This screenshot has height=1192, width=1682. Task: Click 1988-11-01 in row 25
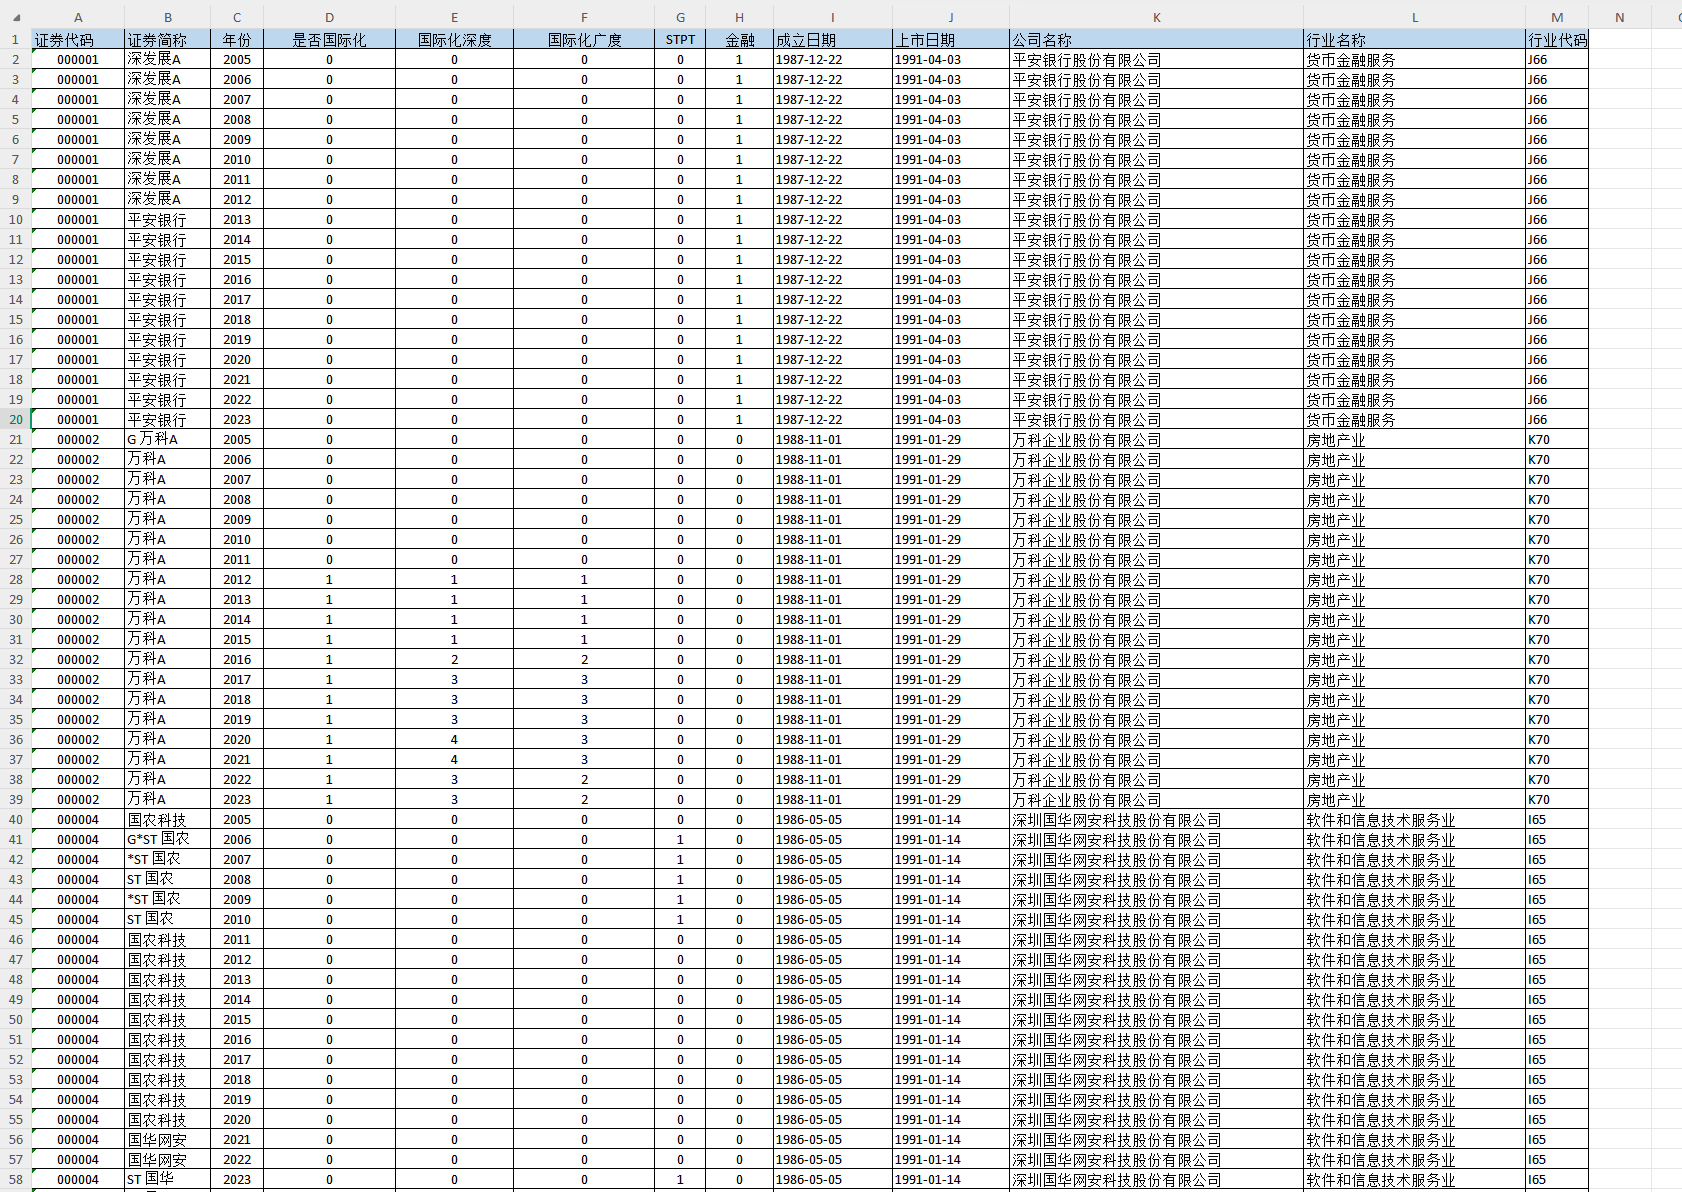(833, 520)
